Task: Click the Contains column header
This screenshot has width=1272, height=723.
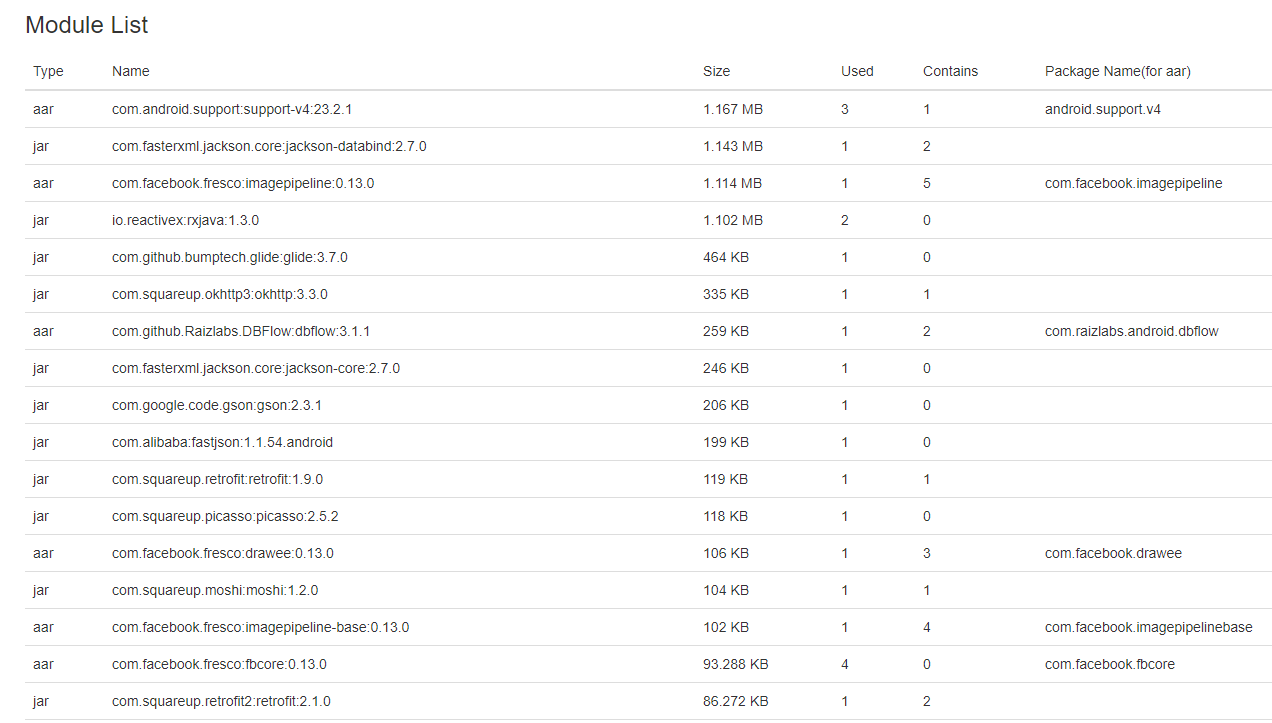Action: point(950,71)
